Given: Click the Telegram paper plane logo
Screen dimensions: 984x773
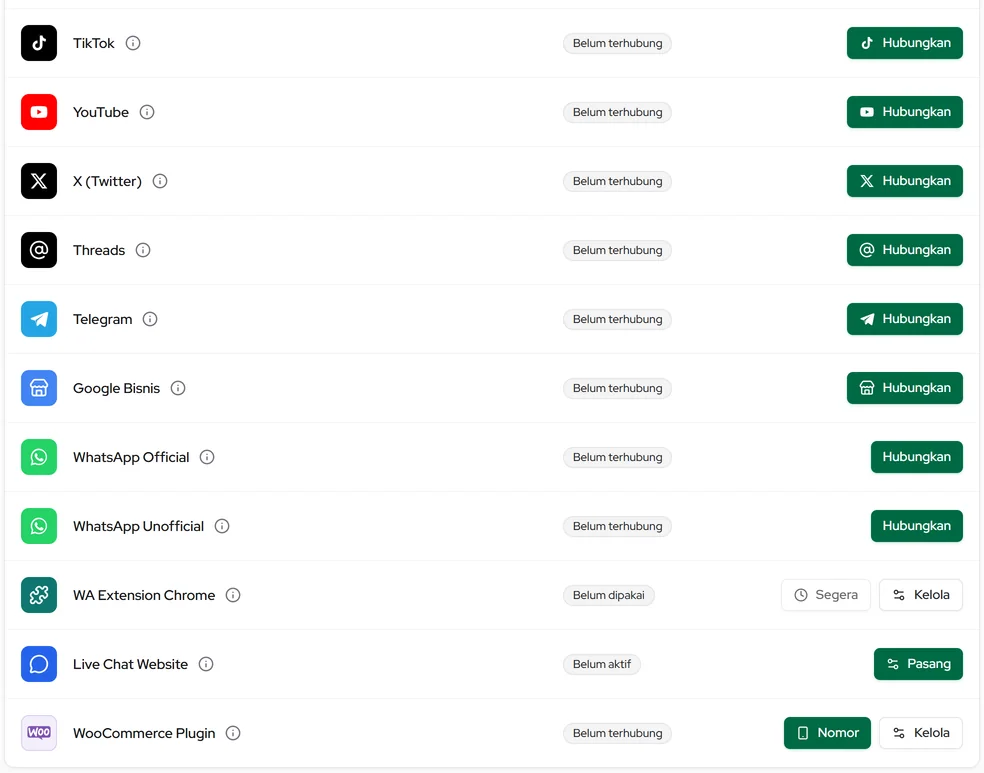Looking at the screenshot, I should (39, 319).
